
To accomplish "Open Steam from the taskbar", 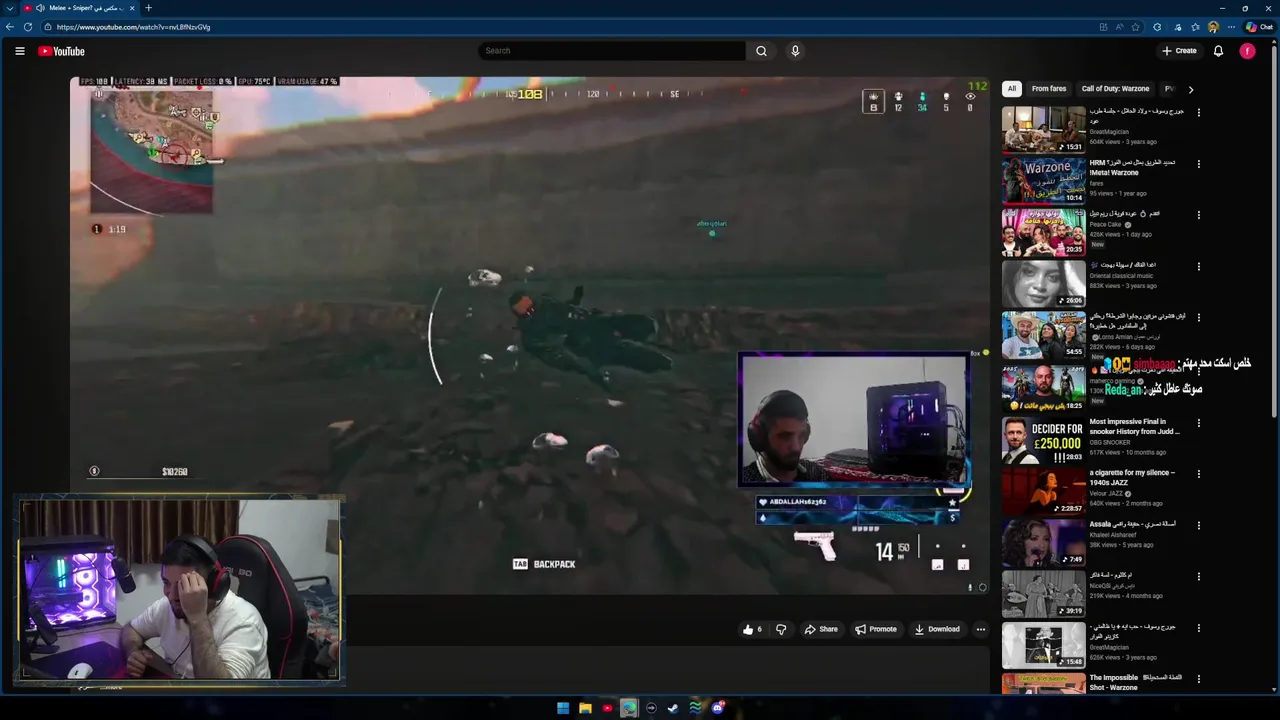I will [x=673, y=708].
